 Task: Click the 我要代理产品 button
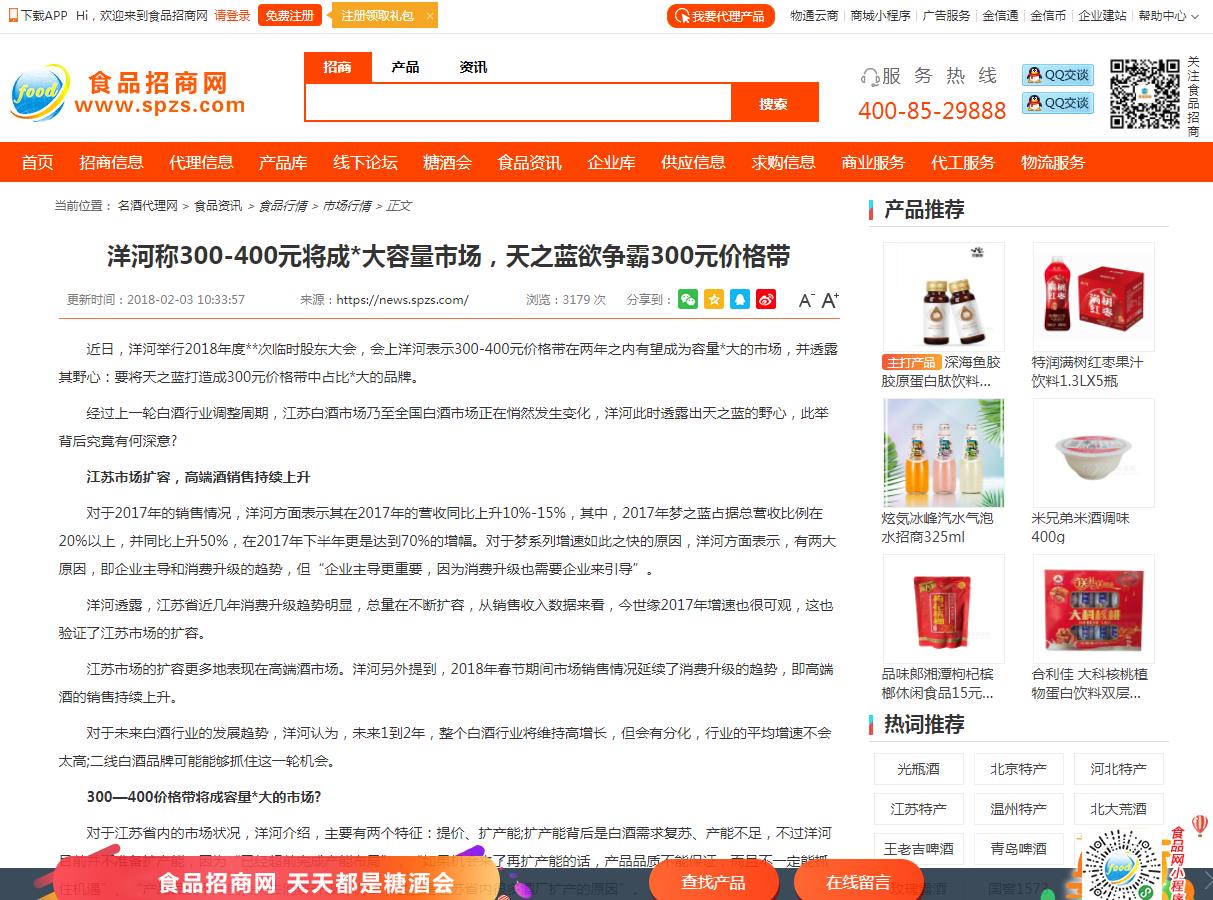pos(720,16)
